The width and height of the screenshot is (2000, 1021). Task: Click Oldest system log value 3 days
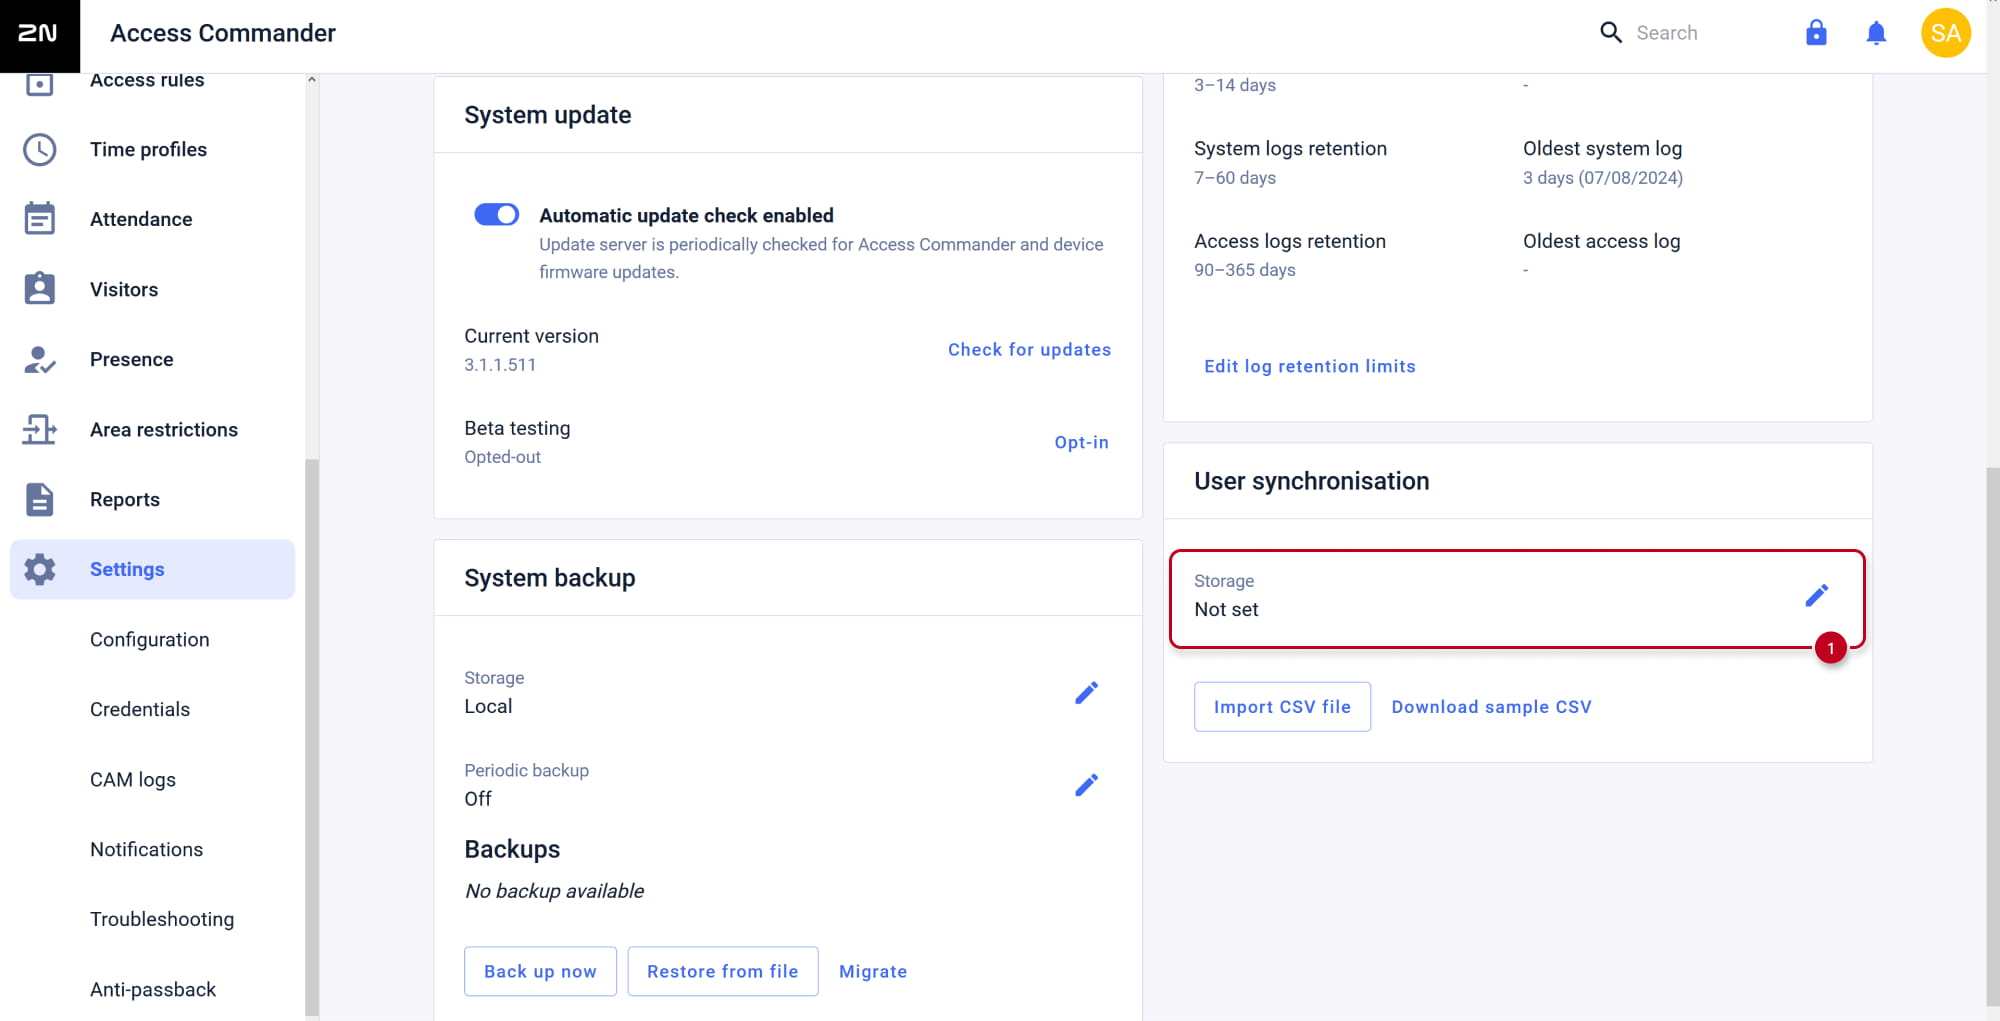pos(1603,178)
